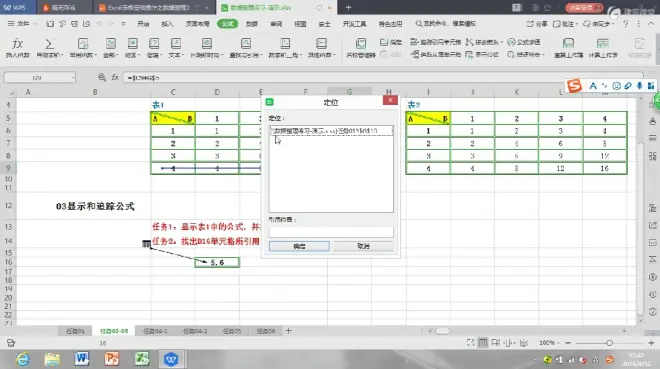Click the Sogou input method S logo
Viewport: 660px width, 369px height.
574,86
